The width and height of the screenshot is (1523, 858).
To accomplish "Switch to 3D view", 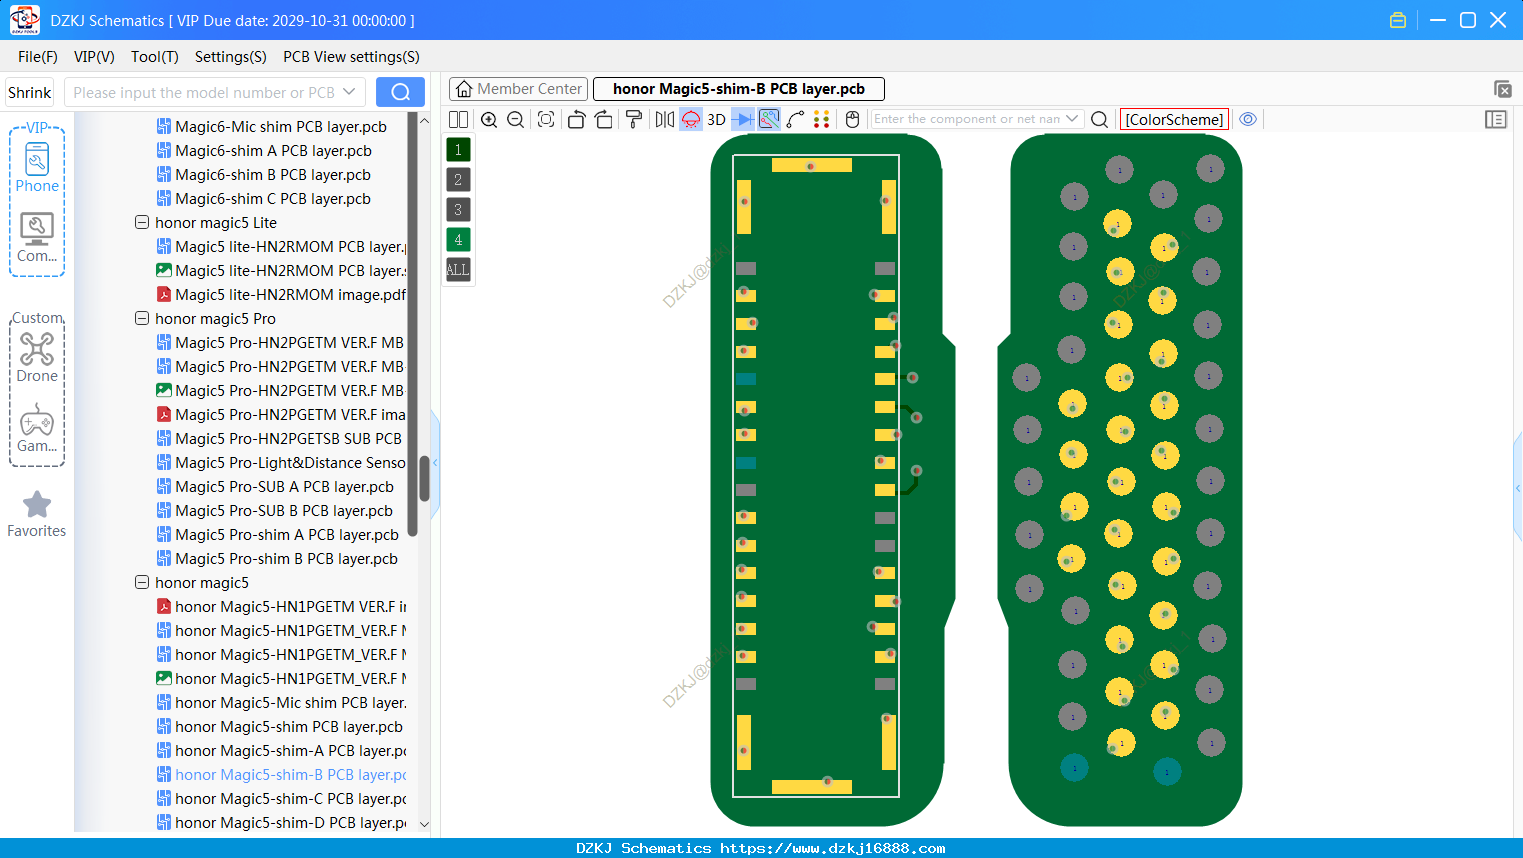I will 716,119.
